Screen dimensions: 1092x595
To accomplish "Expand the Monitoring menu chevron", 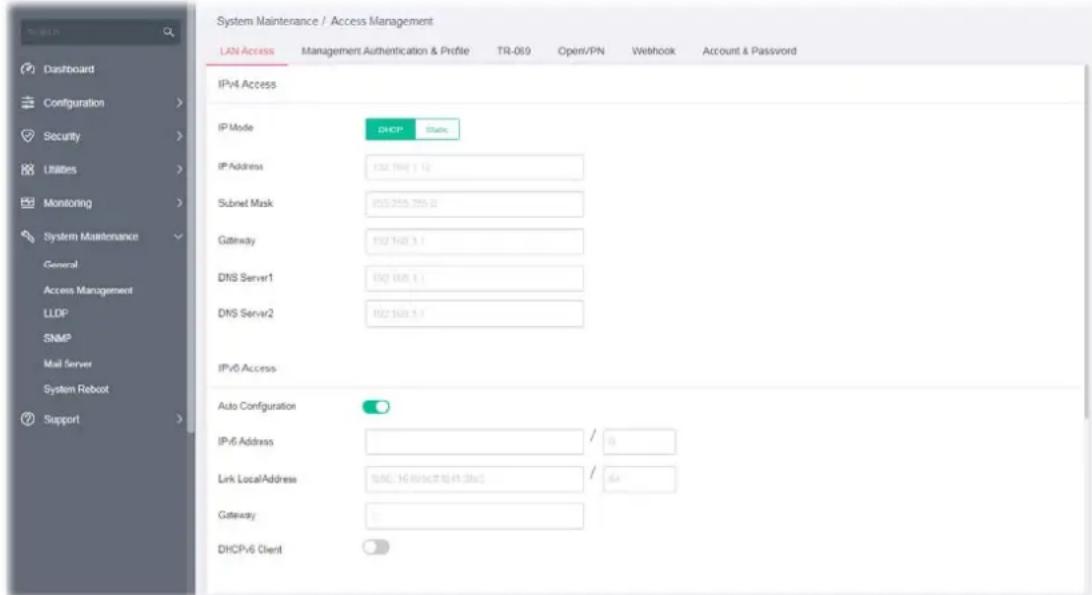I will pos(179,203).
